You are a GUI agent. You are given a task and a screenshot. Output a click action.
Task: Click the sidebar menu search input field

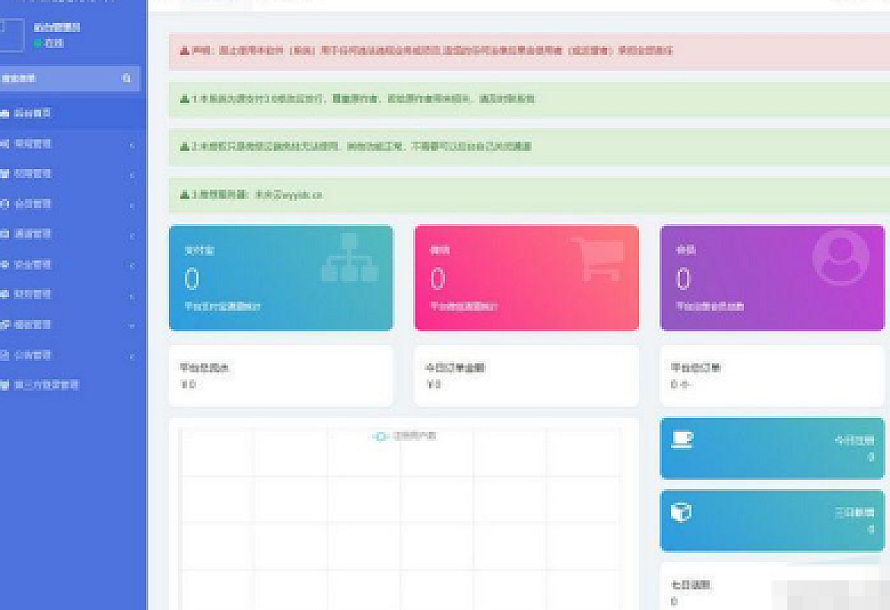click(58, 78)
